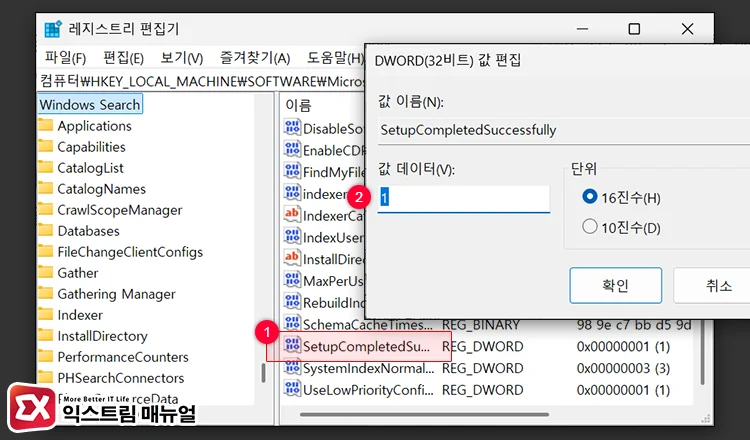Screen dimensions: 750x440
Task: Click the tree pane vertical scrollbar thumb
Action: pyautogui.click(x=263, y=373)
